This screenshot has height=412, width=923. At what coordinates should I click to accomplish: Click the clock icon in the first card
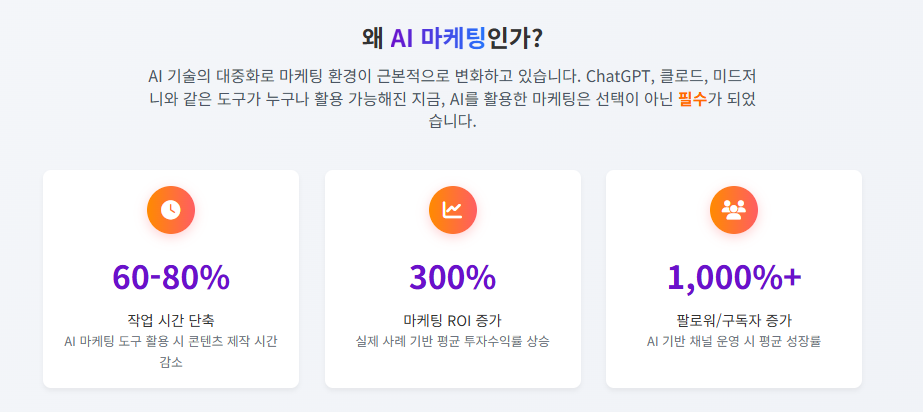coord(171,210)
